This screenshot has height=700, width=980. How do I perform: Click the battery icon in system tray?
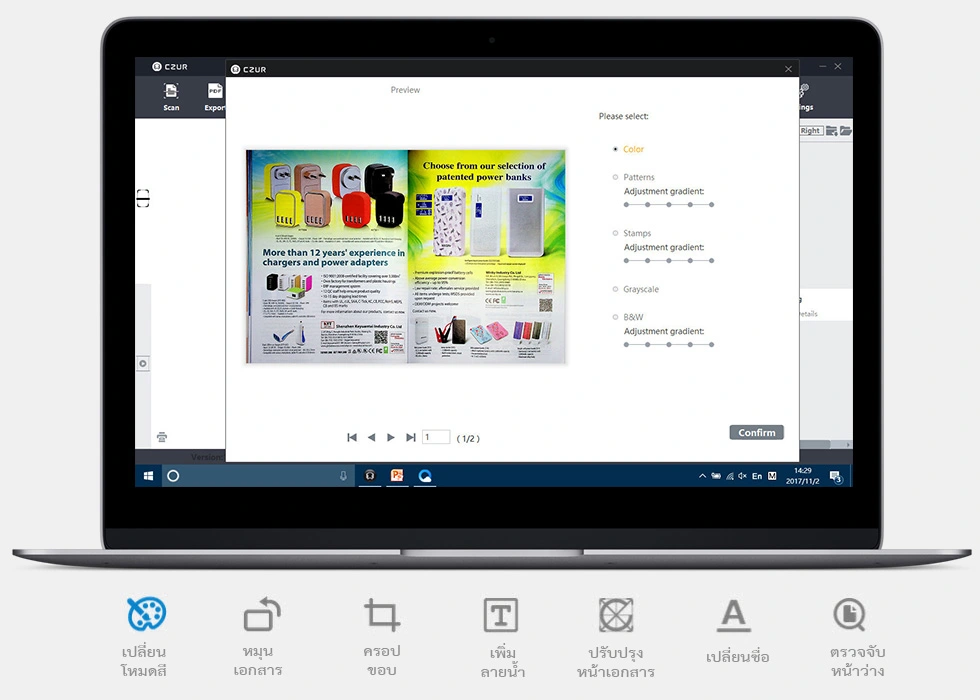[x=716, y=476]
